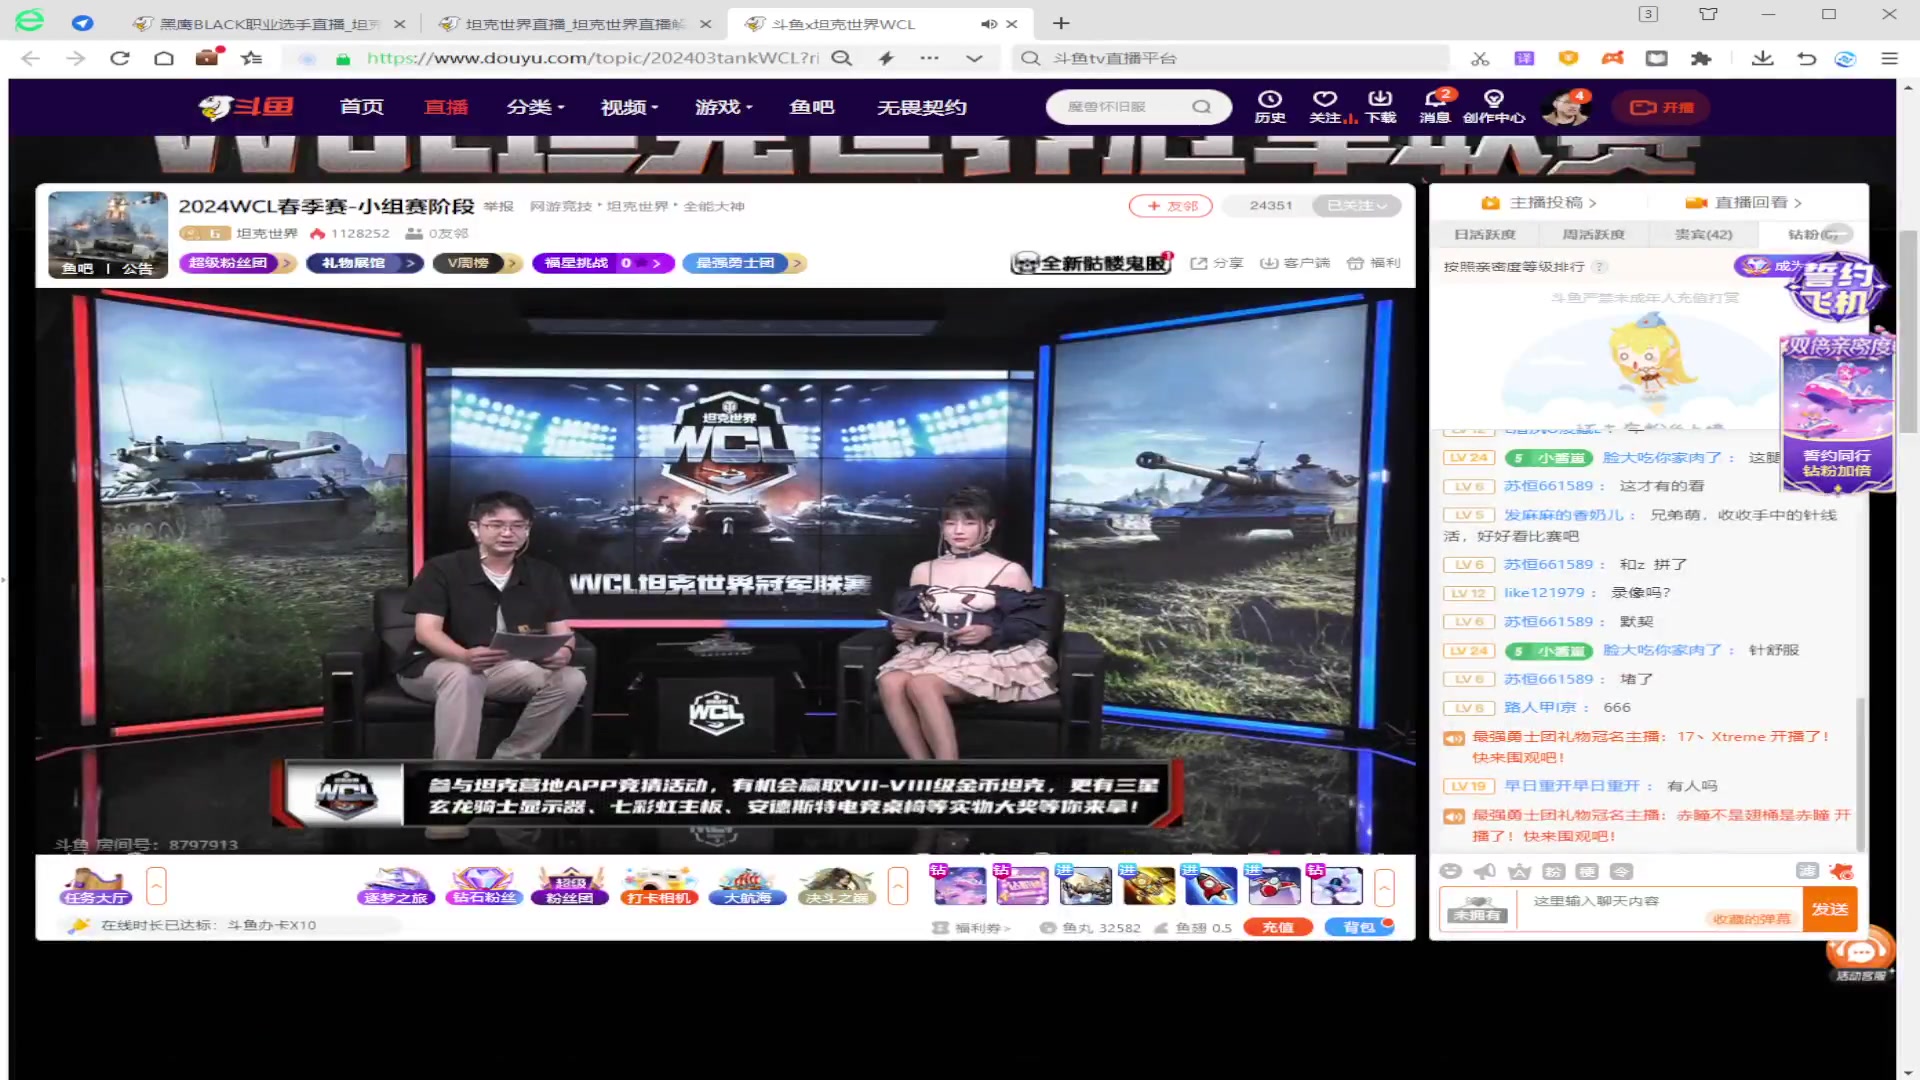Open the emoji picker in chat toolbar

1451,871
